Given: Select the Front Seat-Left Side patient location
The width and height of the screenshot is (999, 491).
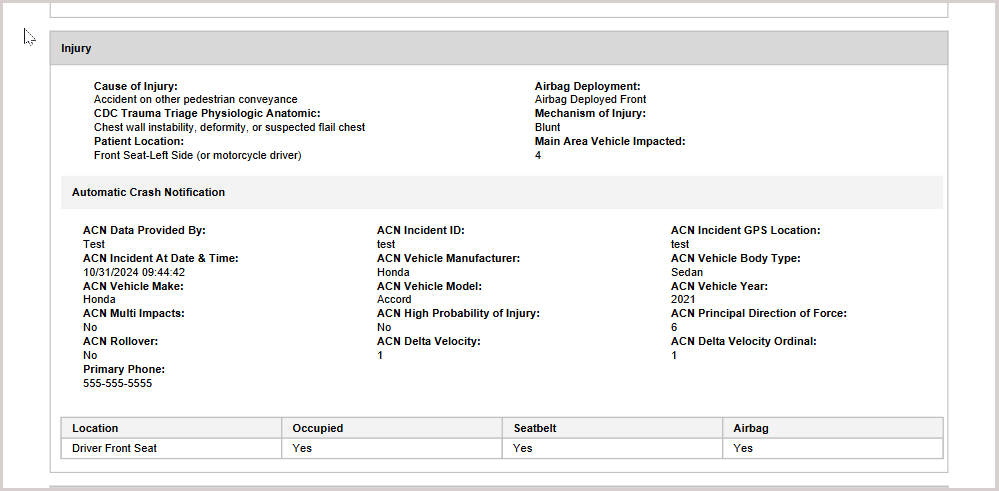Looking at the screenshot, I should (197, 156).
